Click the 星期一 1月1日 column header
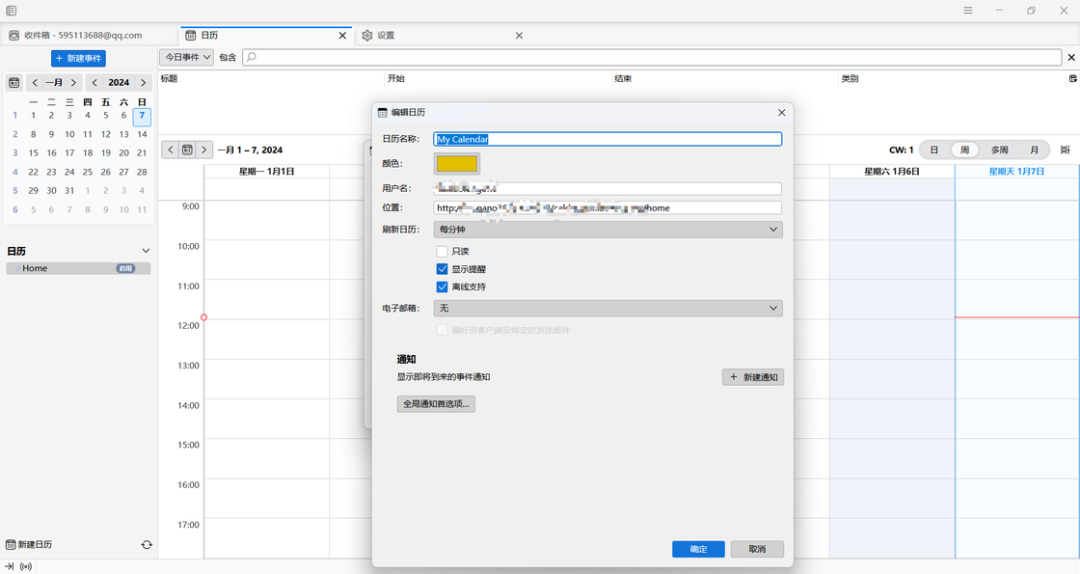1080x574 pixels. (267, 172)
